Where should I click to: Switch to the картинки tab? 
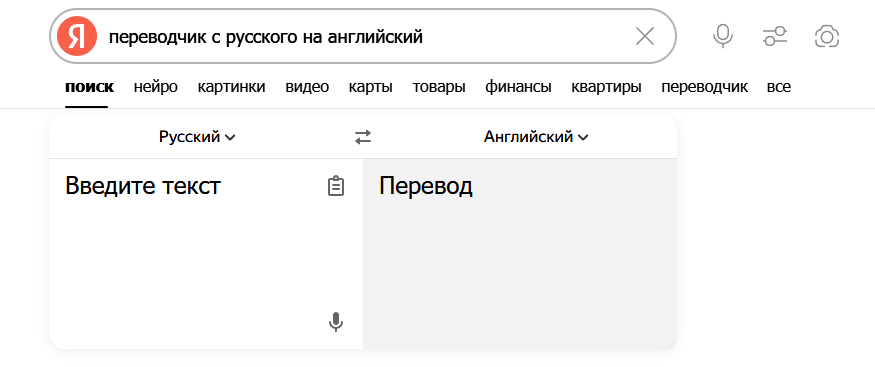coord(232,87)
